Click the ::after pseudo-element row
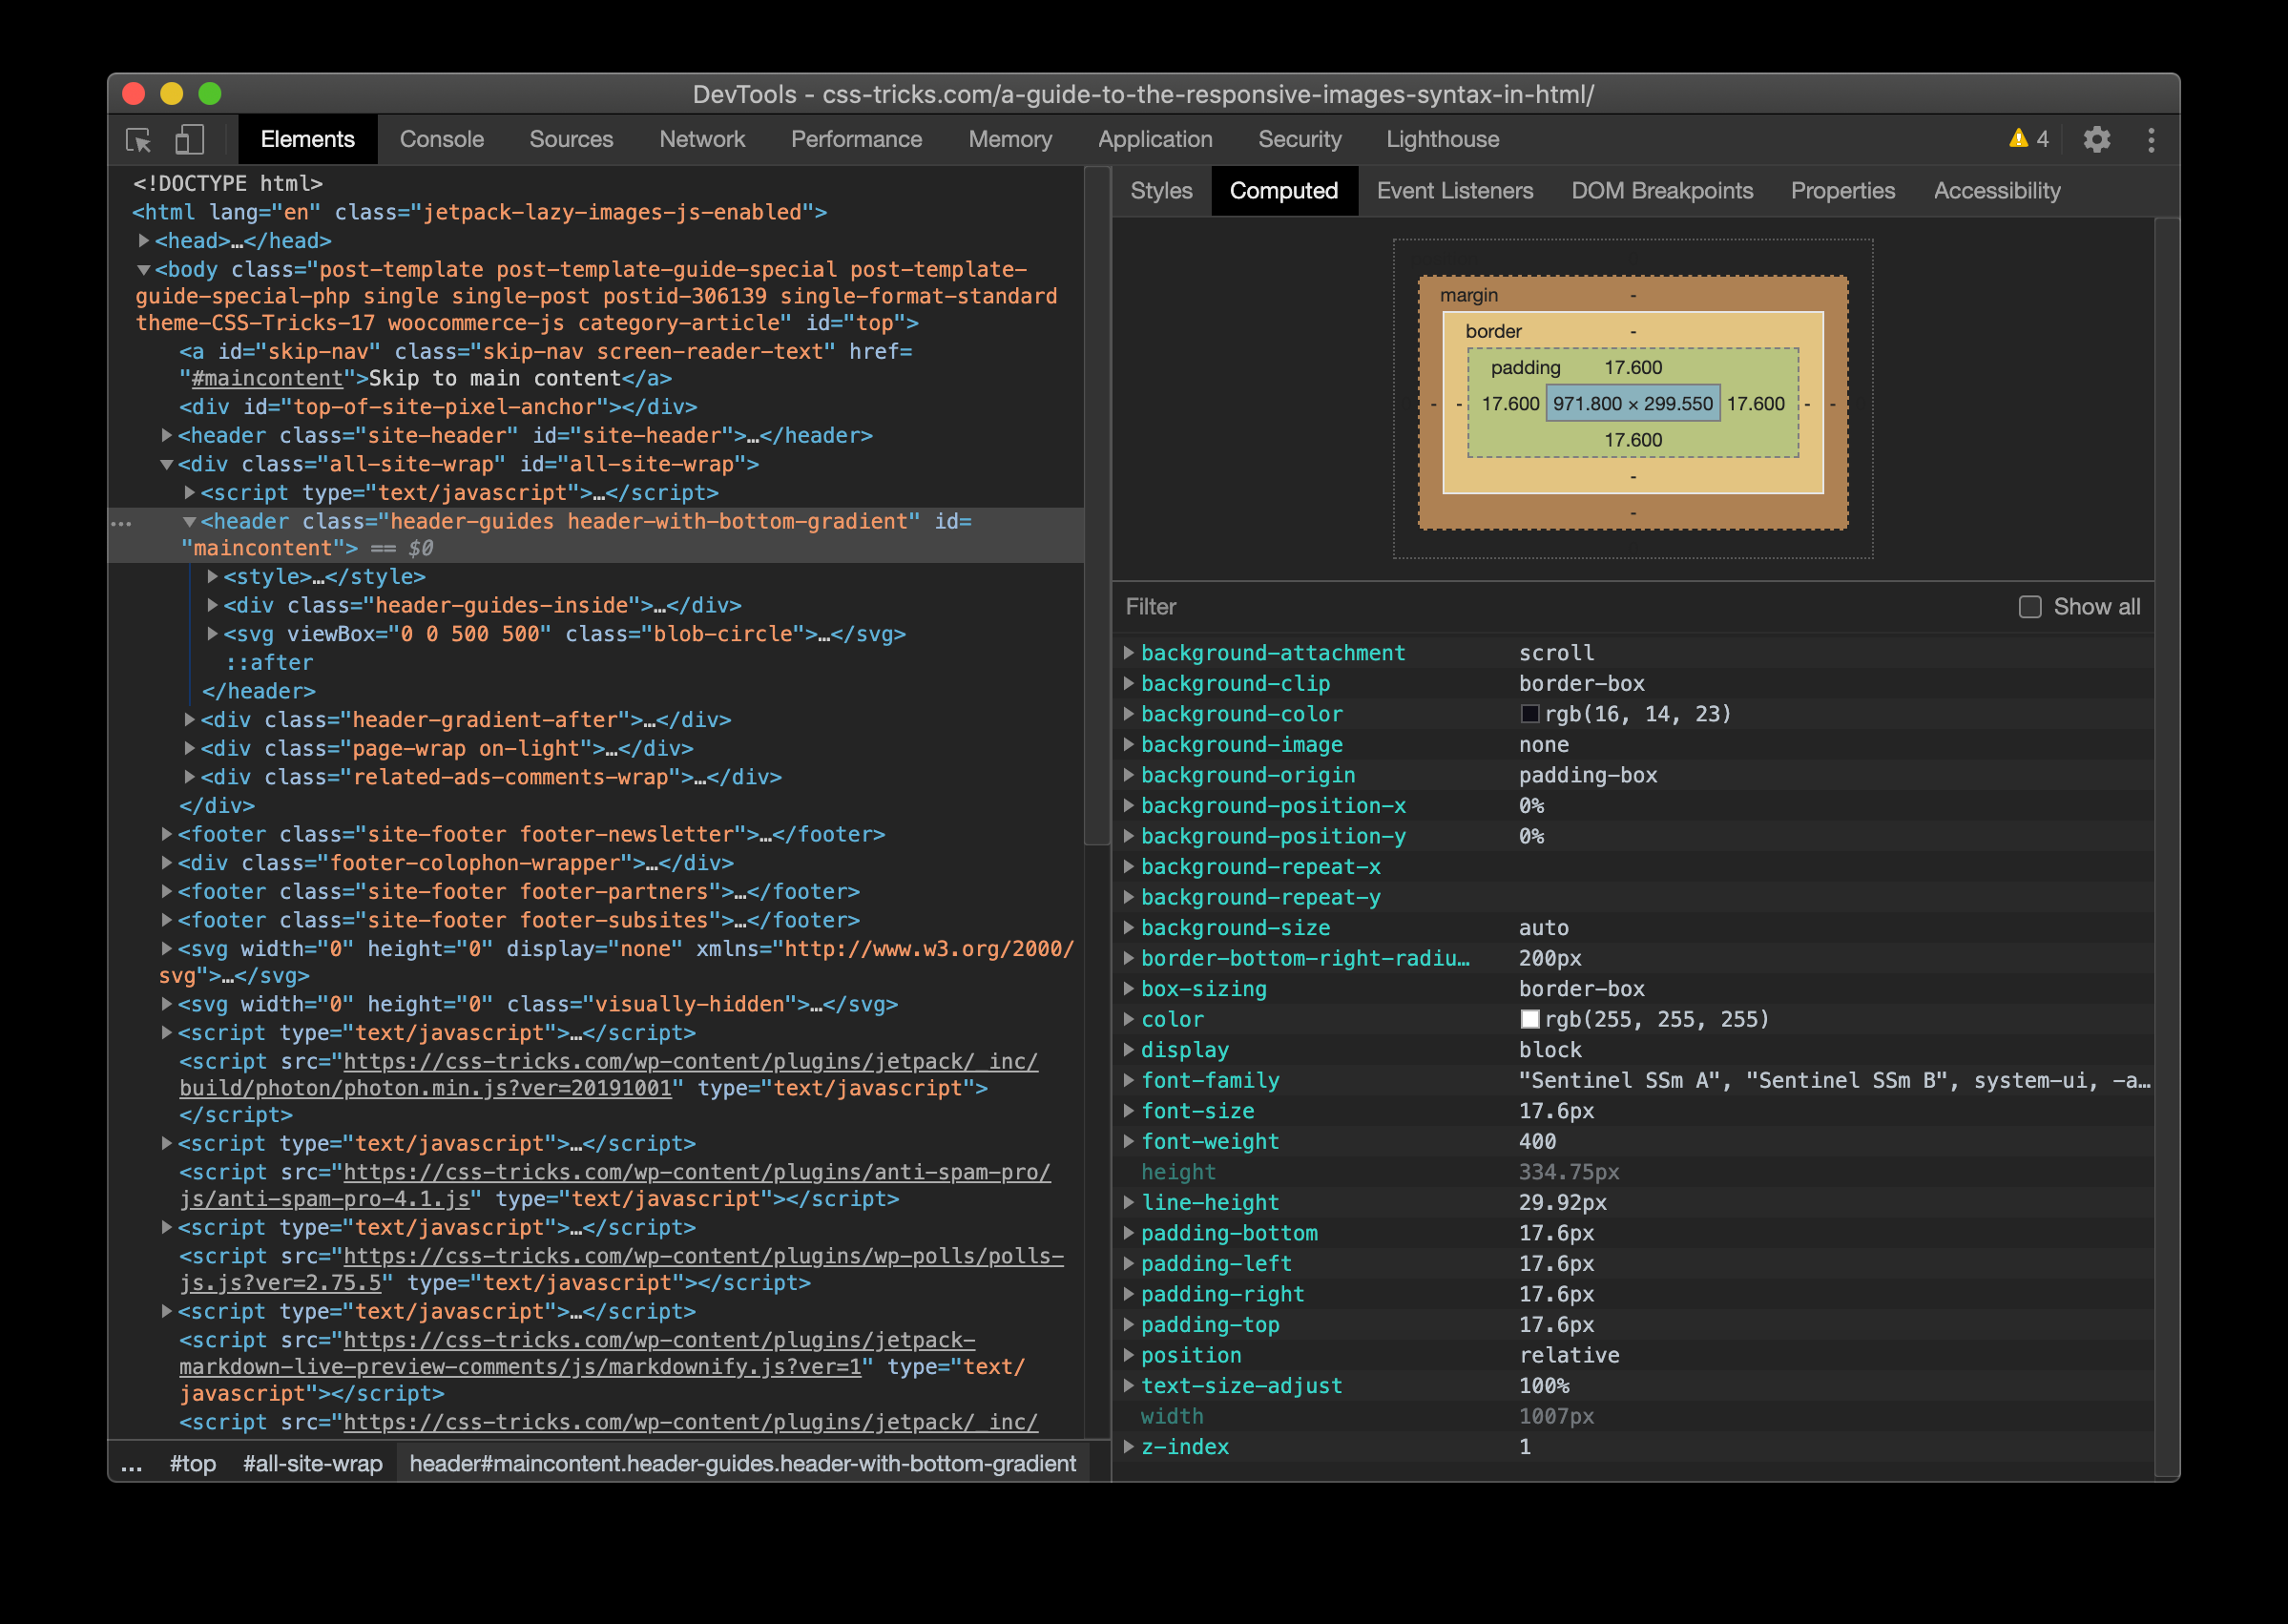Viewport: 2288px width, 1624px height. [x=269, y=663]
